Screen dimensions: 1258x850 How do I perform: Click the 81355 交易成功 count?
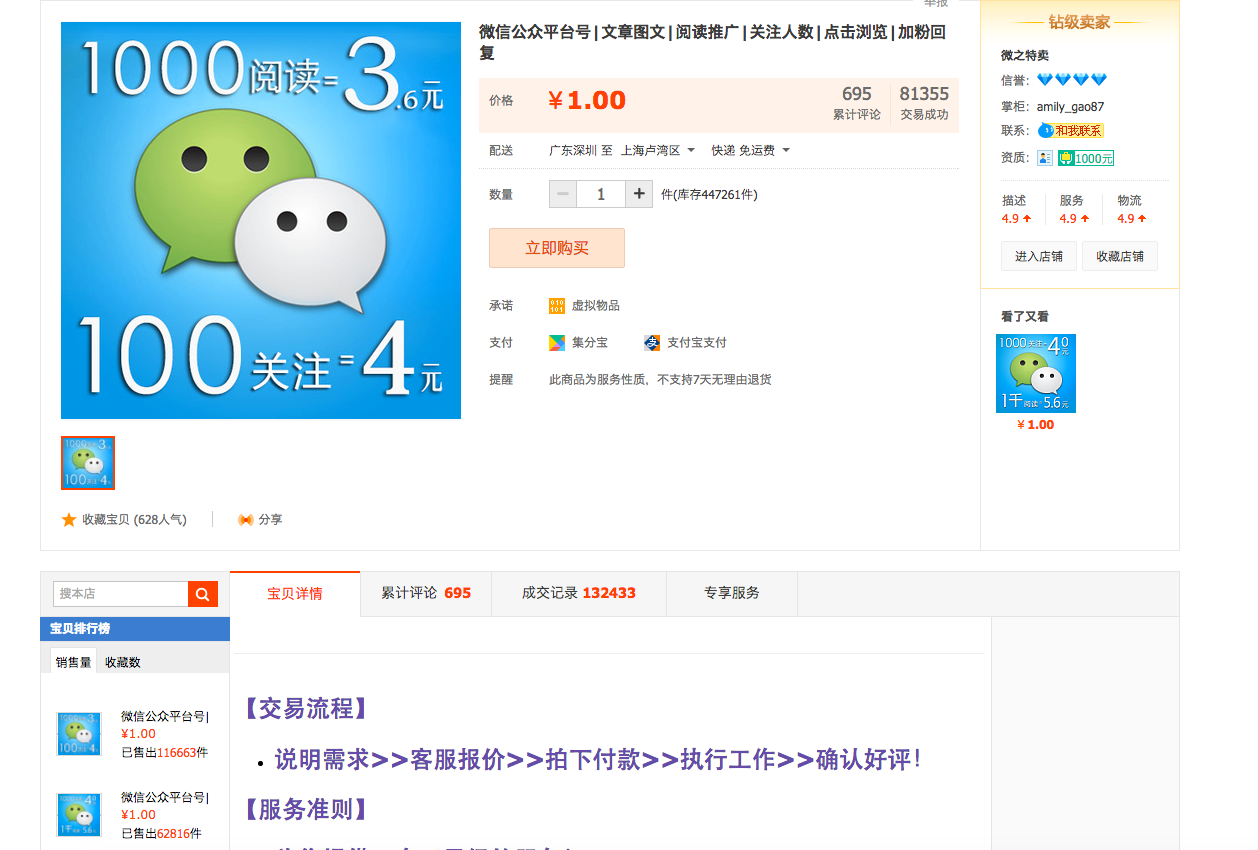[x=924, y=104]
